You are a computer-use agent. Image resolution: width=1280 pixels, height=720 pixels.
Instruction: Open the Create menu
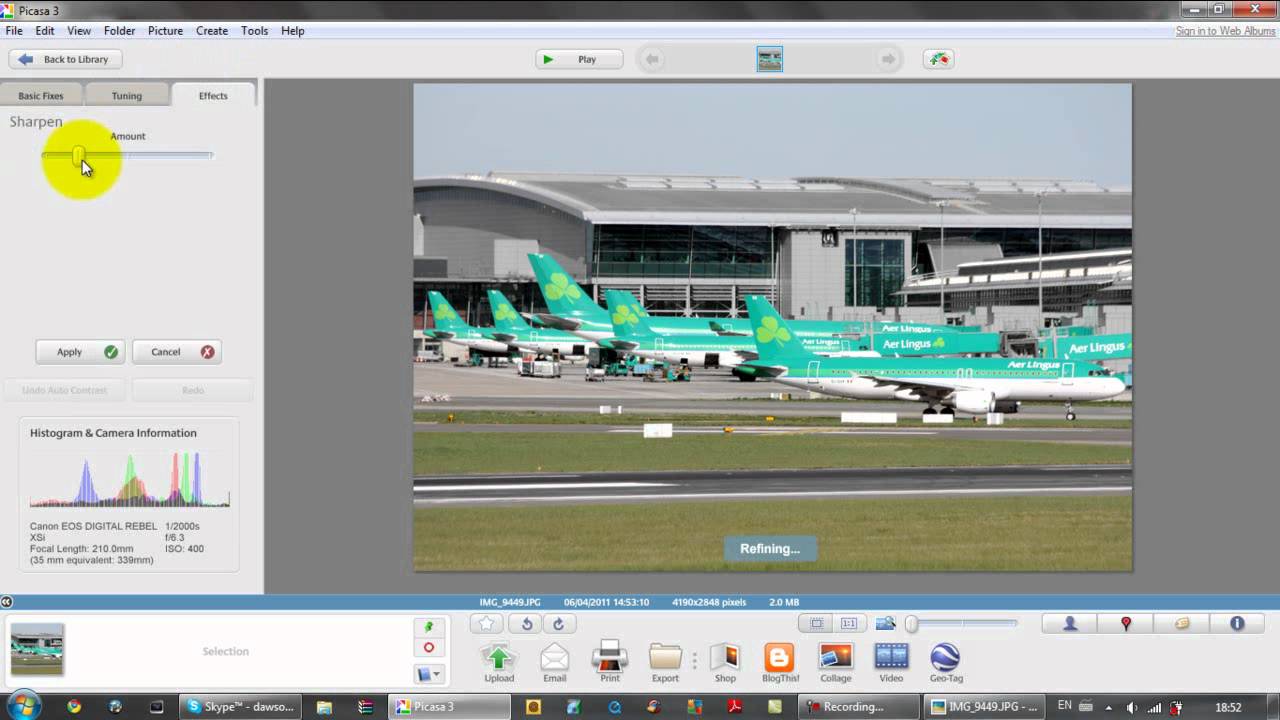click(x=212, y=31)
